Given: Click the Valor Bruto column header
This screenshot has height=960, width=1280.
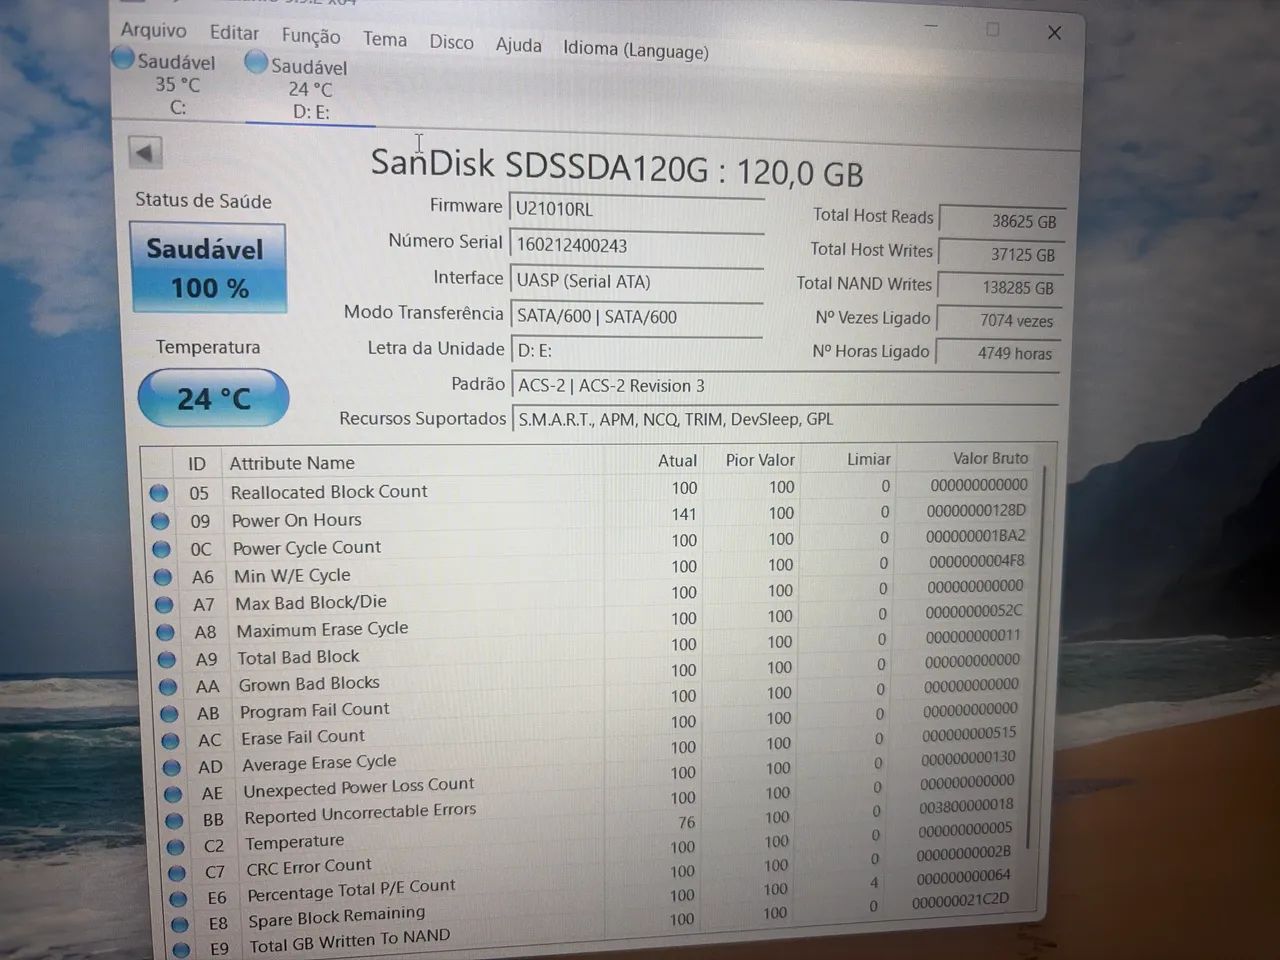Looking at the screenshot, I should (x=989, y=458).
